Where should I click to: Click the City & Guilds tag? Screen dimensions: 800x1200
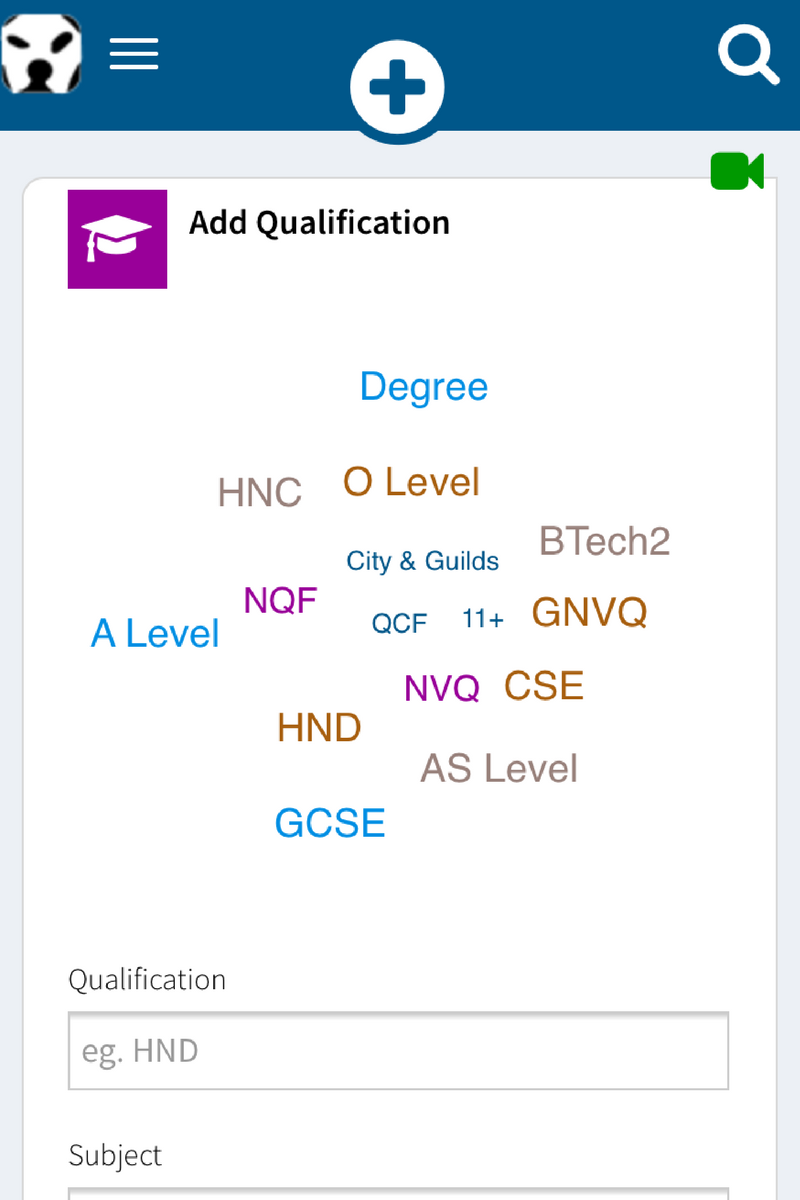coord(423,561)
